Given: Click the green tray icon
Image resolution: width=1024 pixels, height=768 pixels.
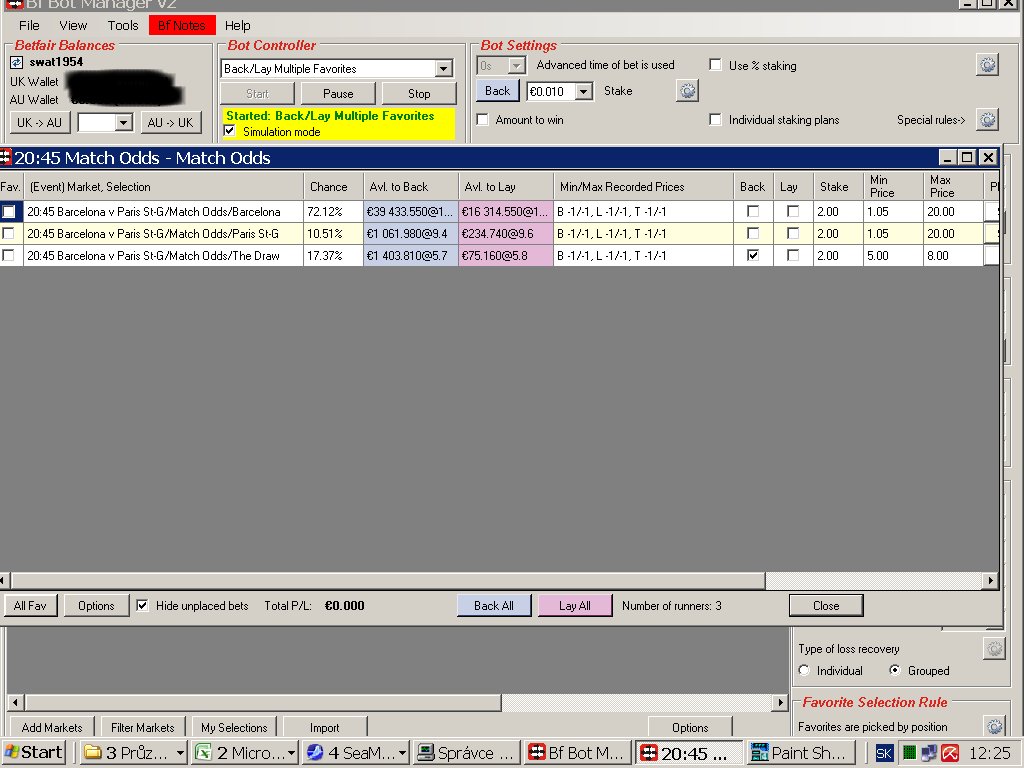Looking at the screenshot, I should click(909, 753).
